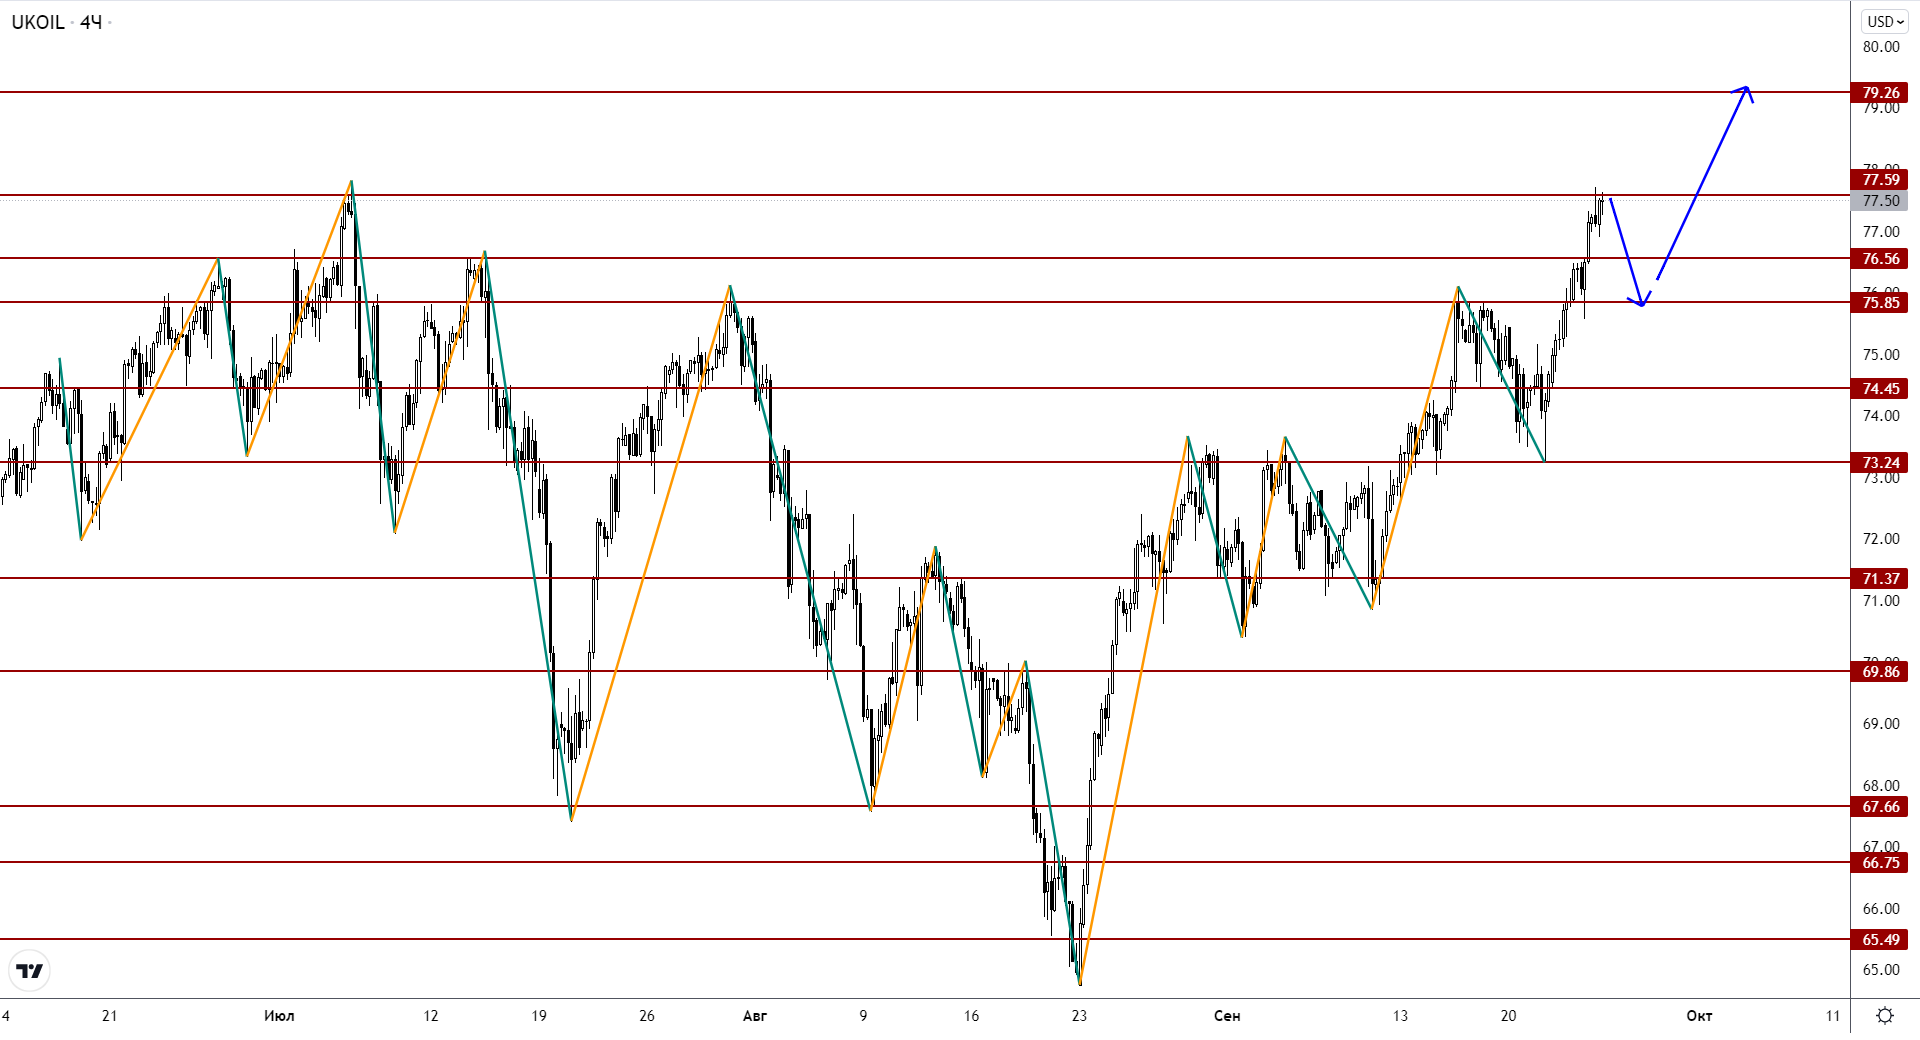Click the TradingView logo icon
Viewport: 1920px width, 1040px height.
pyautogui.click(x=30, y=970)
